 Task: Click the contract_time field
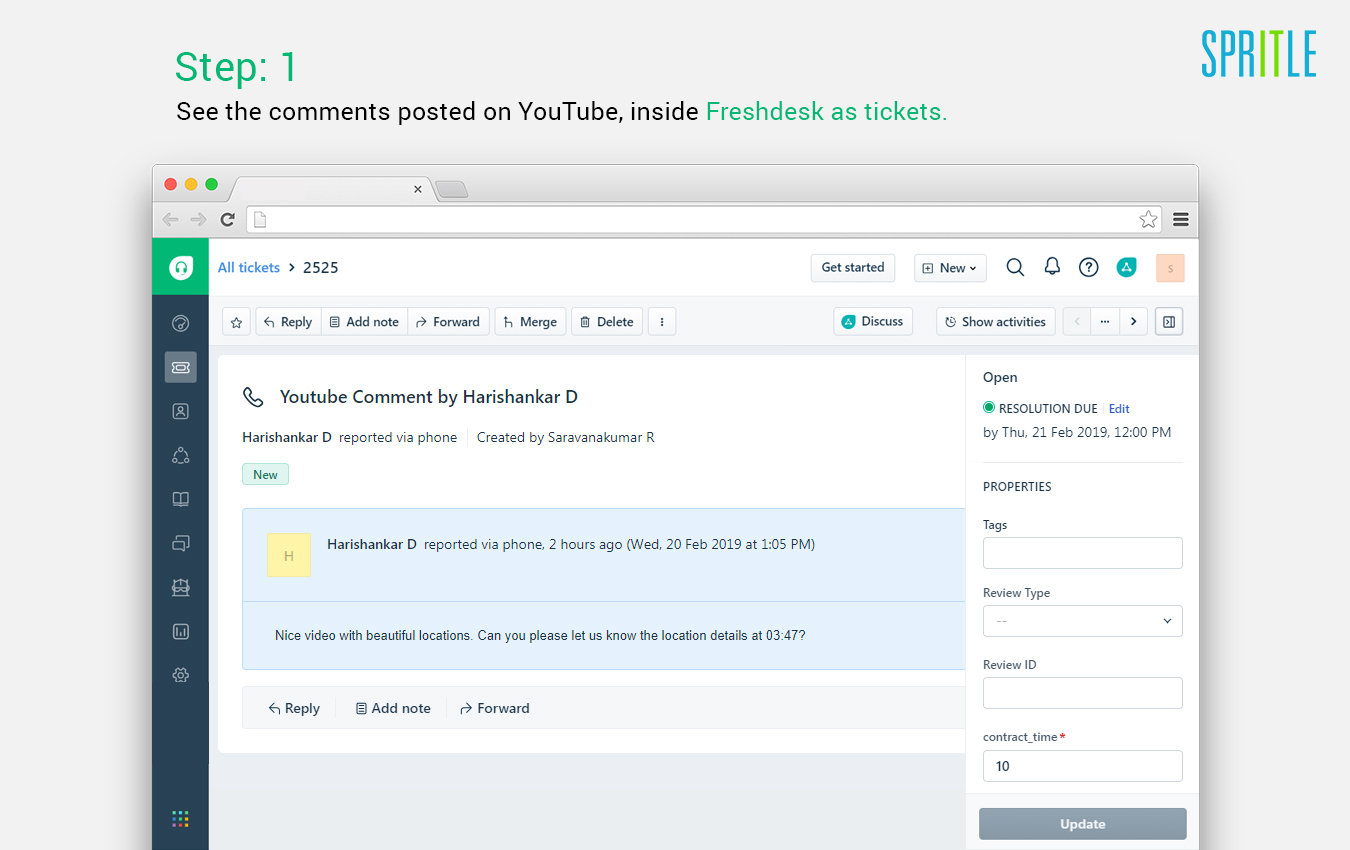click(1083, 766)
